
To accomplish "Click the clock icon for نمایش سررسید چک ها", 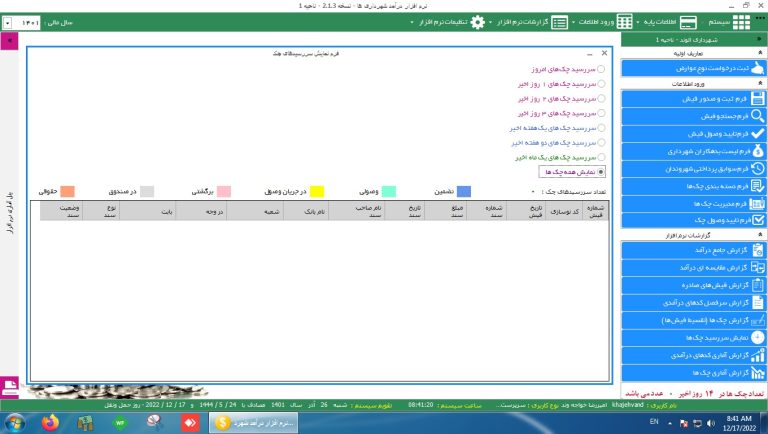I will (x=757, y=337).
